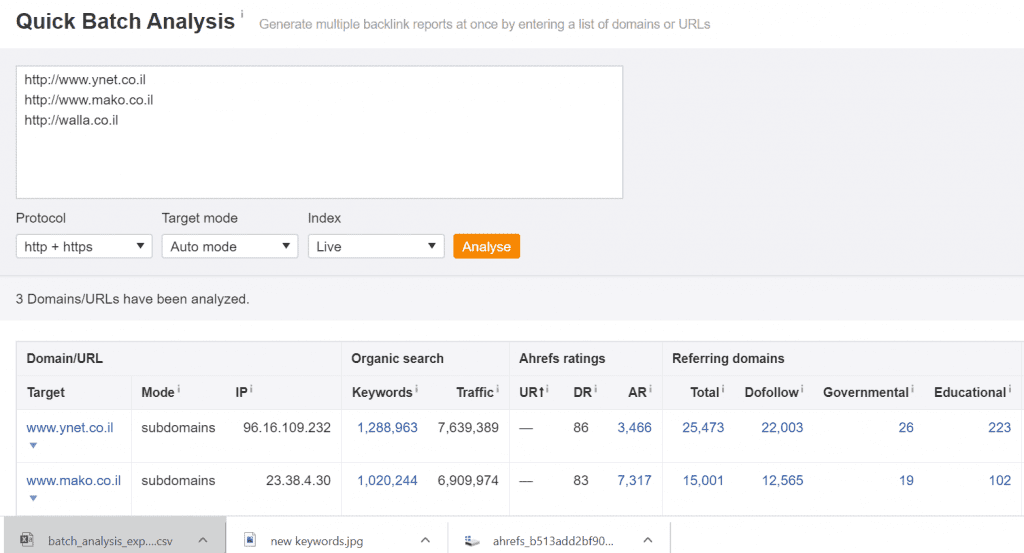Open mako total referring domains 15,001
Image resolution: width=1024 pixels, height=553 pixels.
(x=703, y=481)
